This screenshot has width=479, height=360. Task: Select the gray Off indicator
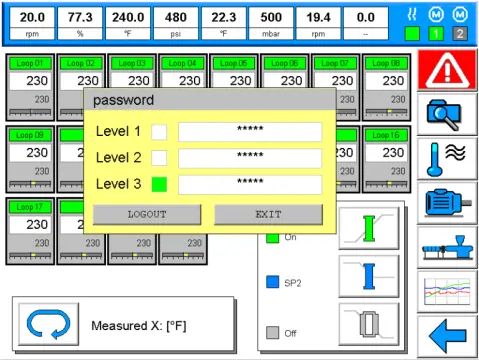(273, 333)
